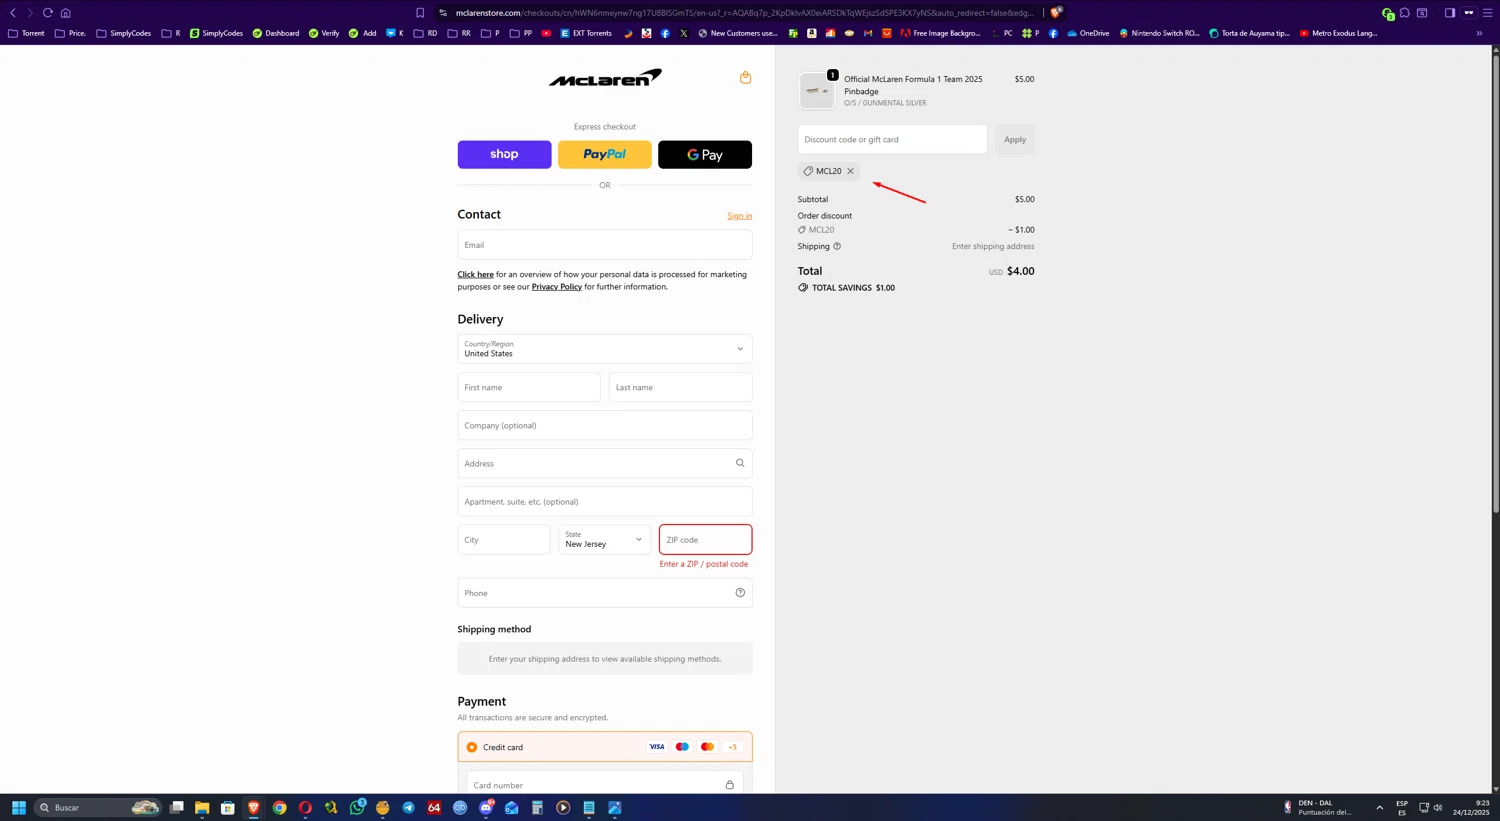1500x821 pixels.
Task: Open Telegram from taskbar
Action: tap(408, 808)
